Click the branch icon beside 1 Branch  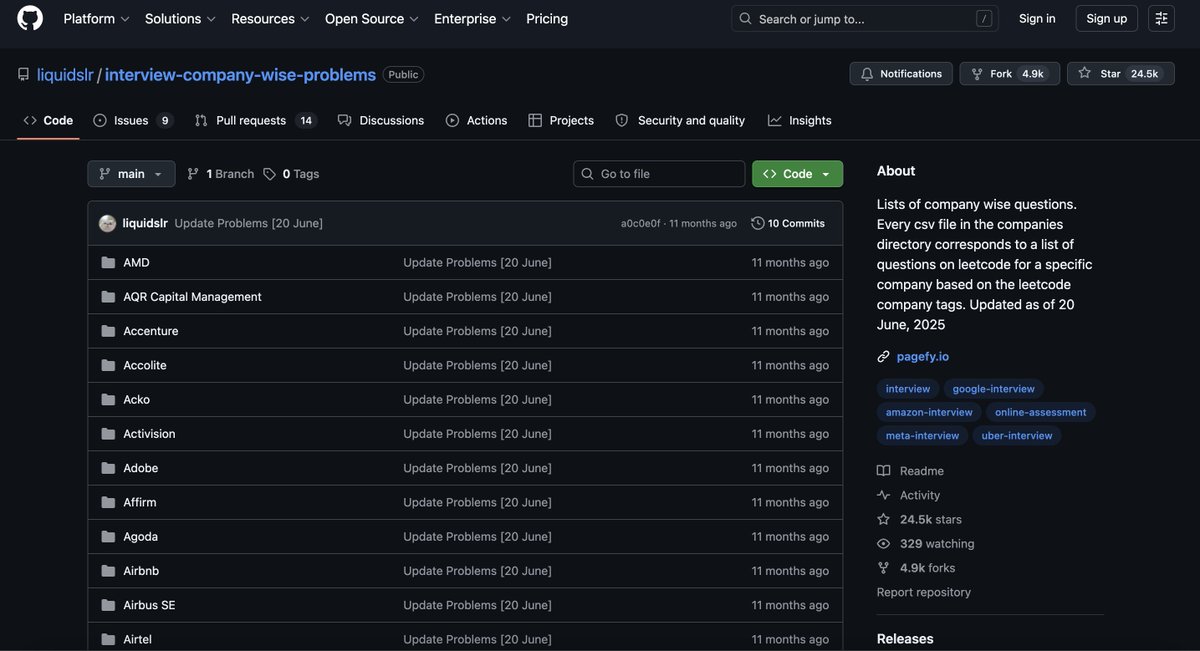pos(193,174)
